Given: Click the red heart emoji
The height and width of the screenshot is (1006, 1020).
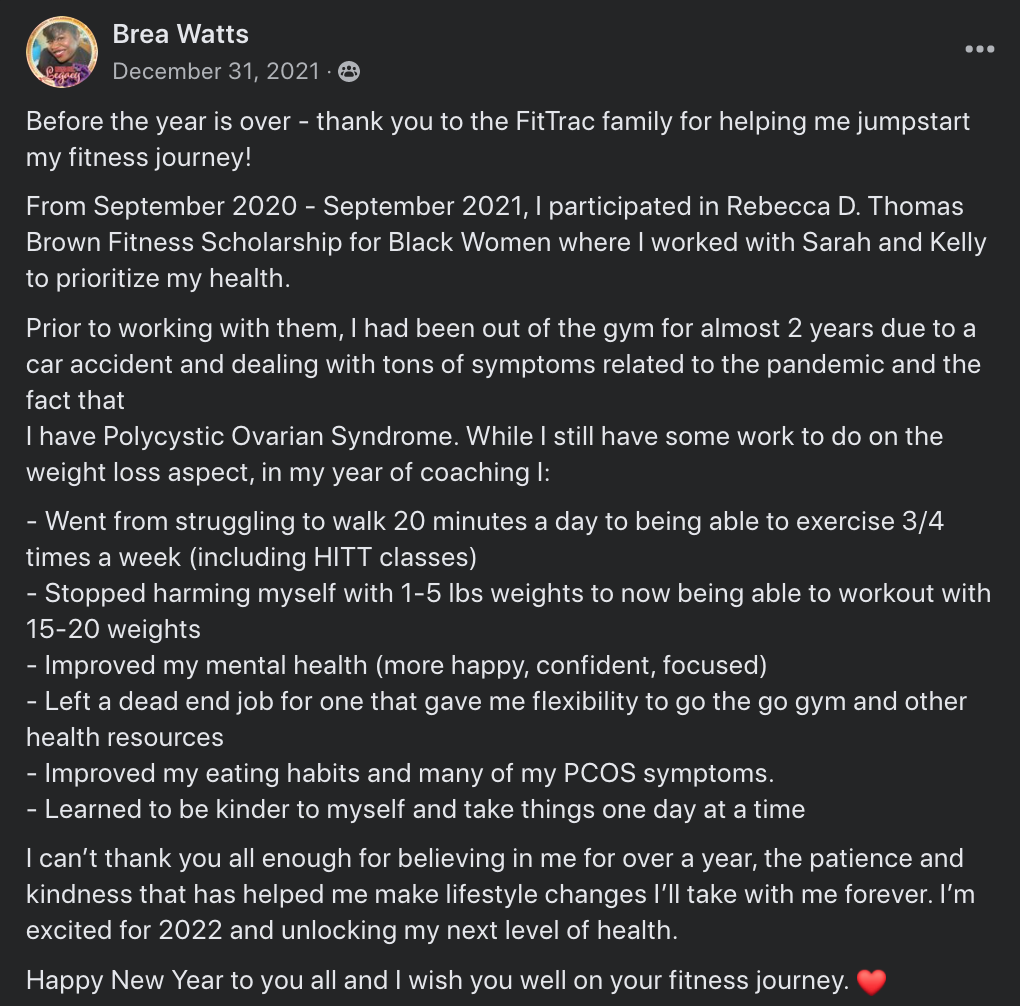Looking at the screenshot, I should coord(871,981).
